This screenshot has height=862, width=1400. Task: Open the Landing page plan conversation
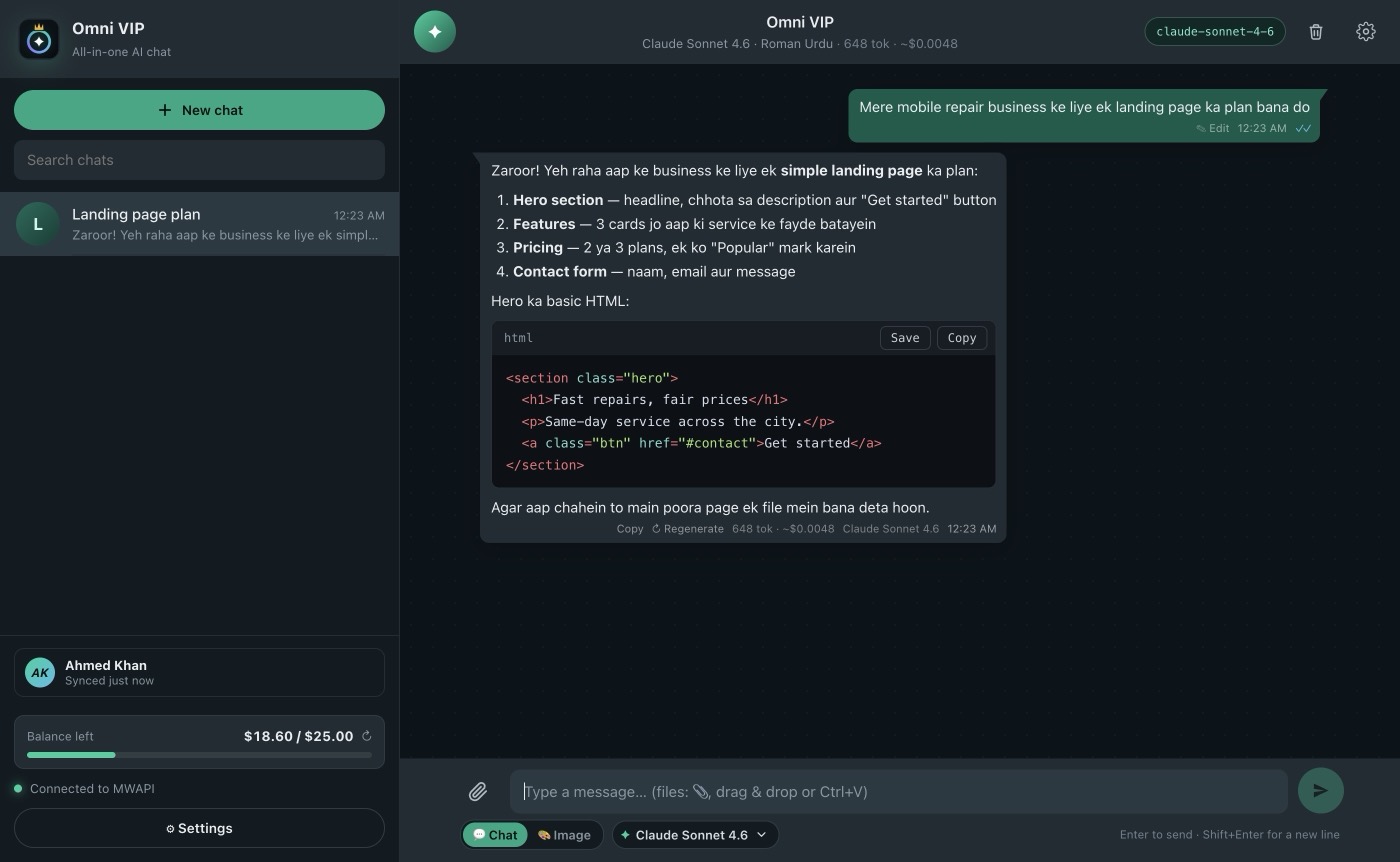[199, 224]
